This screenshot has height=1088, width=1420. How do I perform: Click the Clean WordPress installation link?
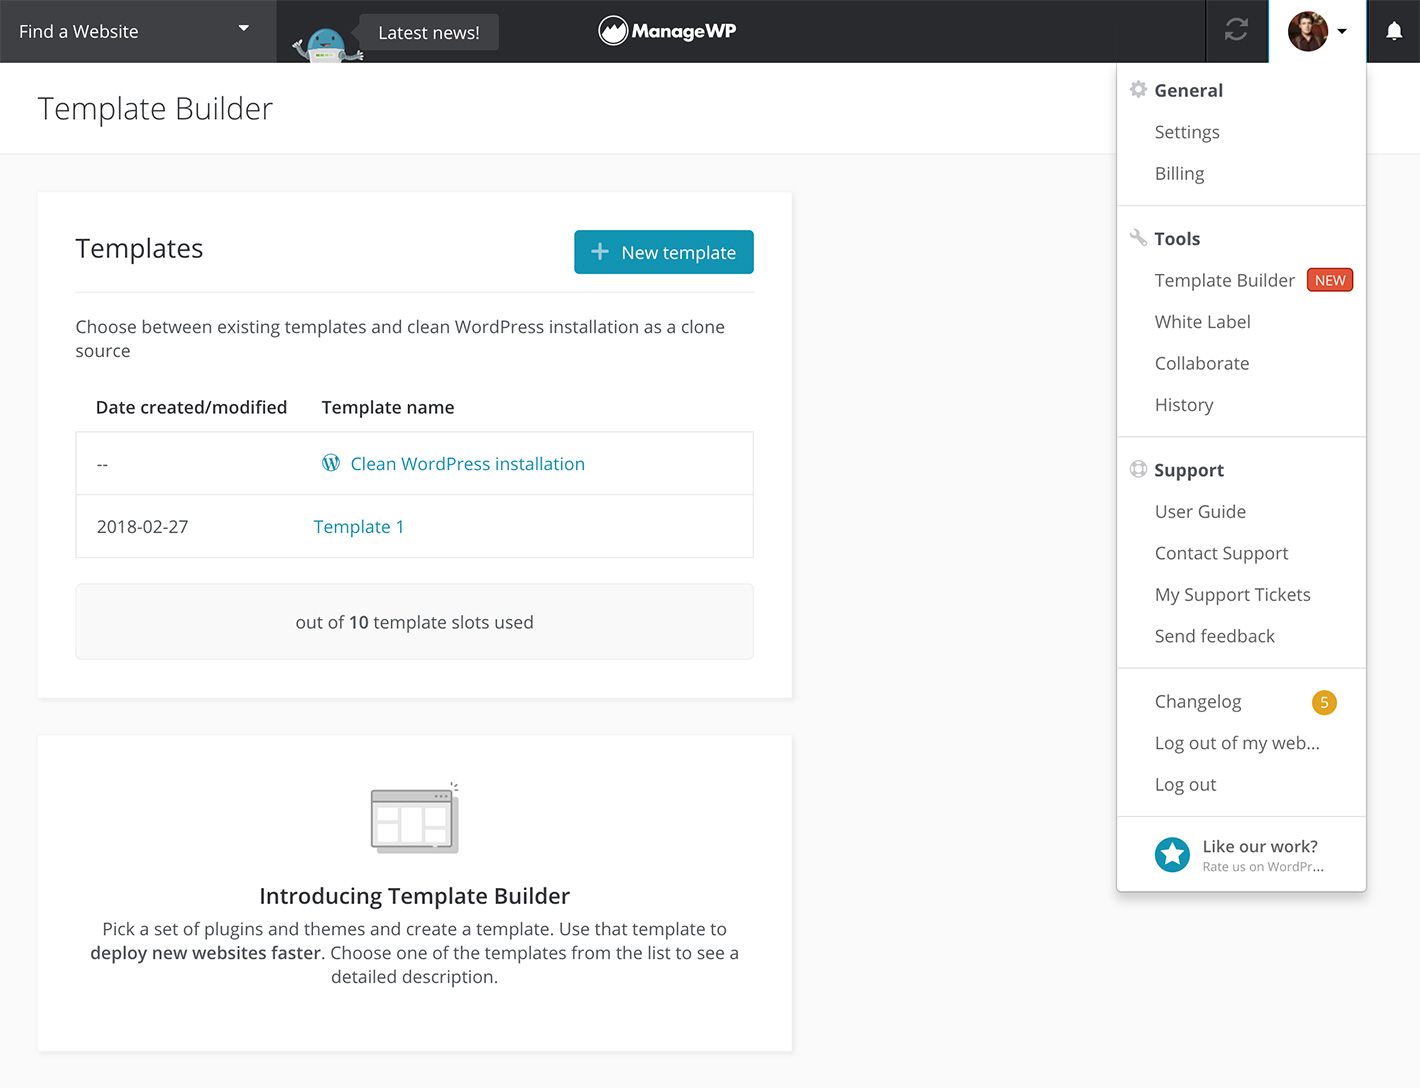click(x=467, y=464)
